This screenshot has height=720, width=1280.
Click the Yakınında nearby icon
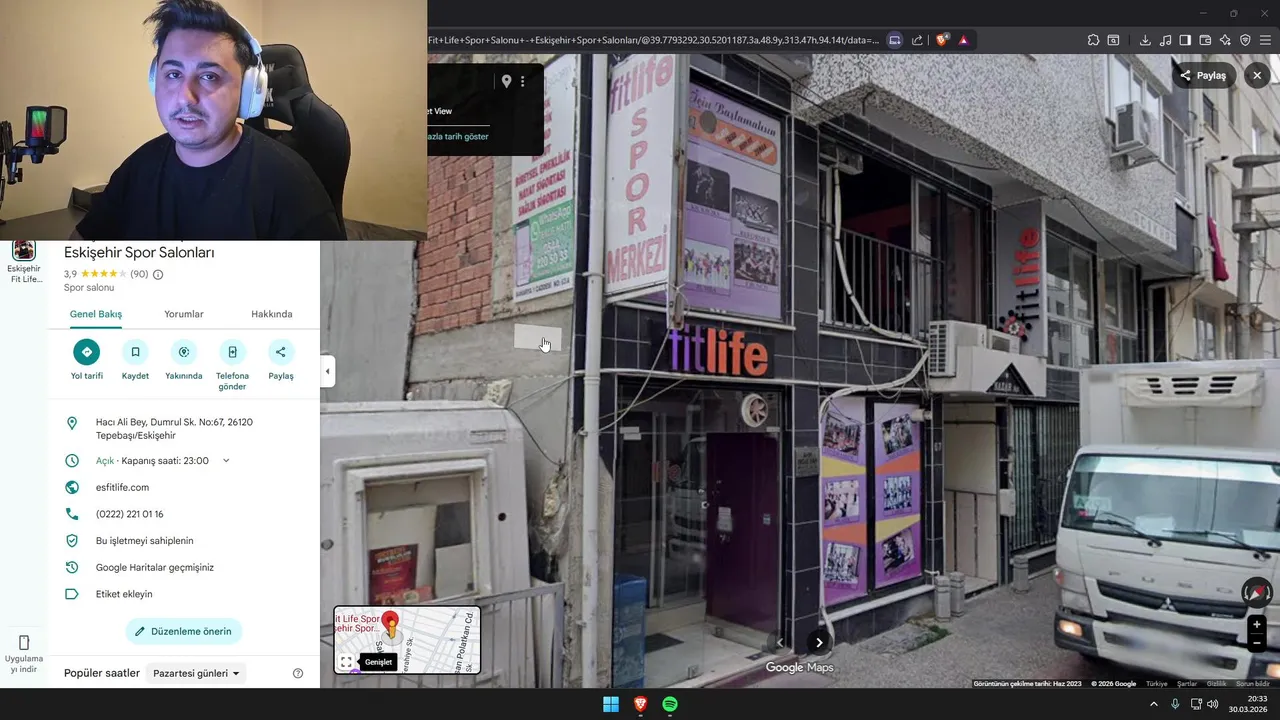(183, 352)
